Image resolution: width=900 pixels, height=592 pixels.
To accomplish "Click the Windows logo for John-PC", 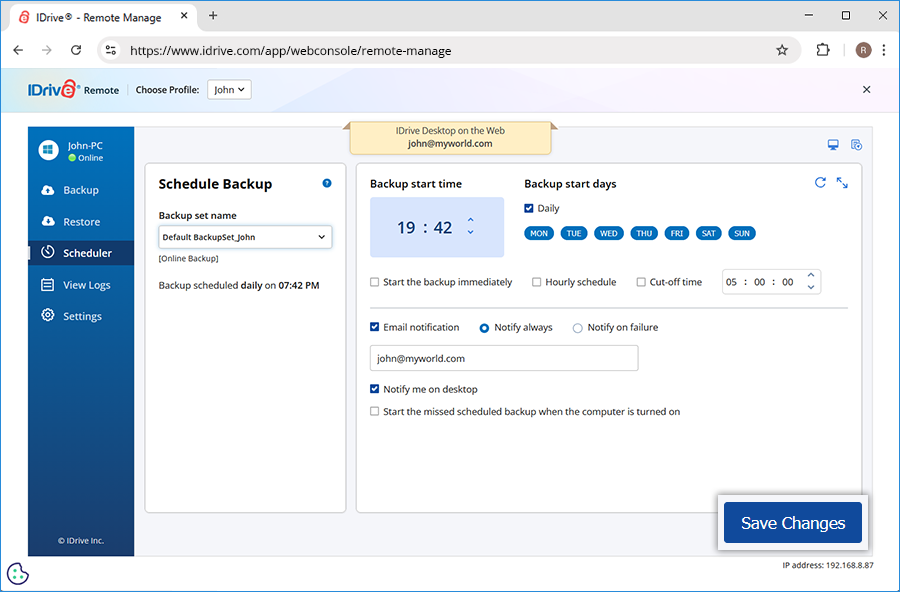I will (48, 150).
